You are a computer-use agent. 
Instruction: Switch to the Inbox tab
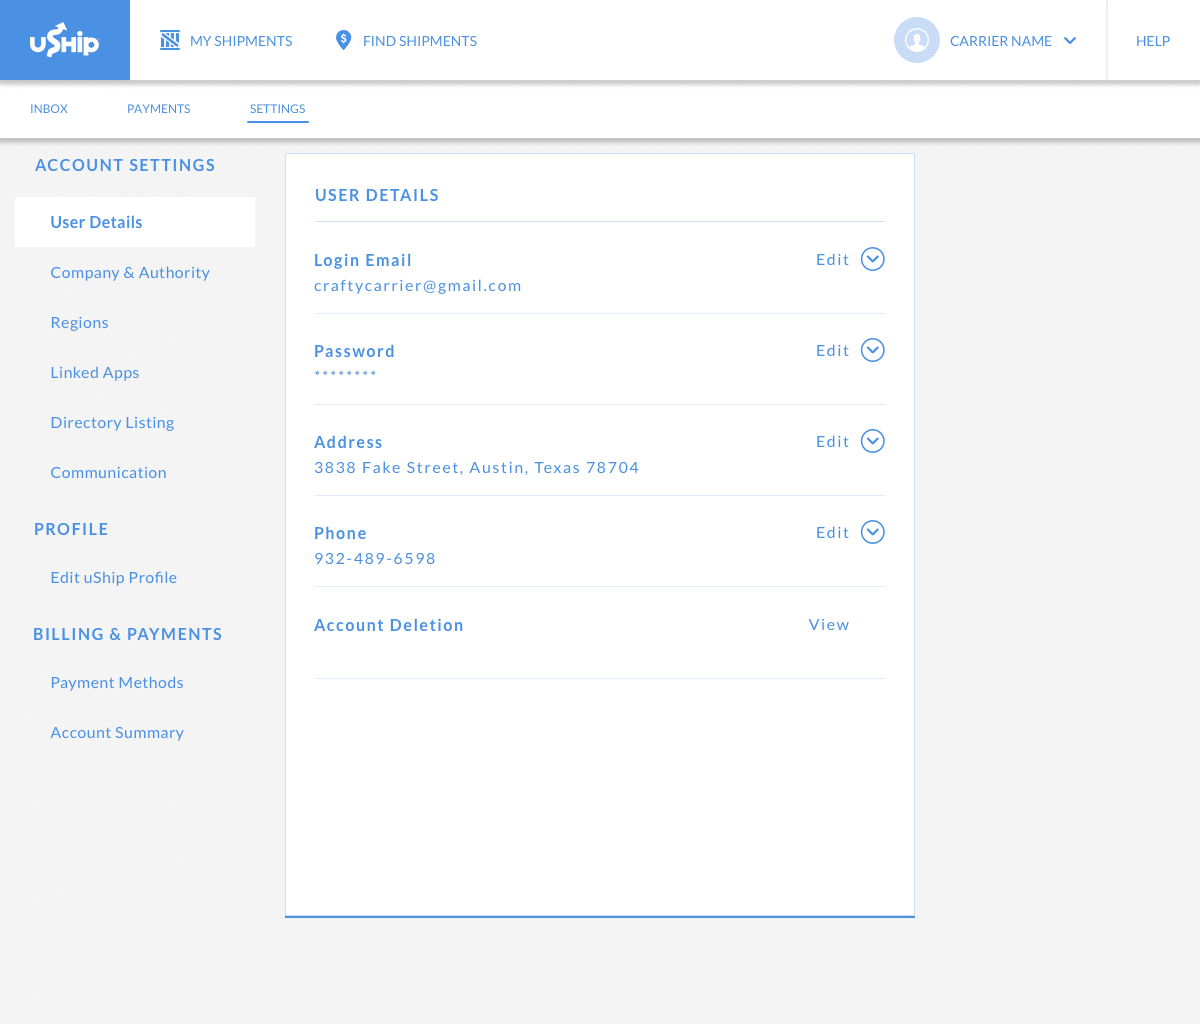click(x=49, y=109)
